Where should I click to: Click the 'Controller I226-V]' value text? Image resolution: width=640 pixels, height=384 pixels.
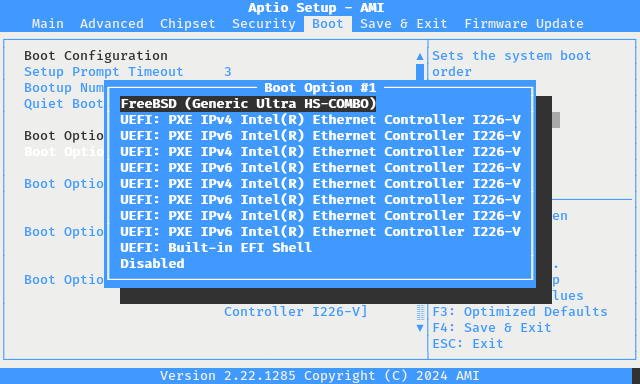pyautogui.click(x=296, y=312)
